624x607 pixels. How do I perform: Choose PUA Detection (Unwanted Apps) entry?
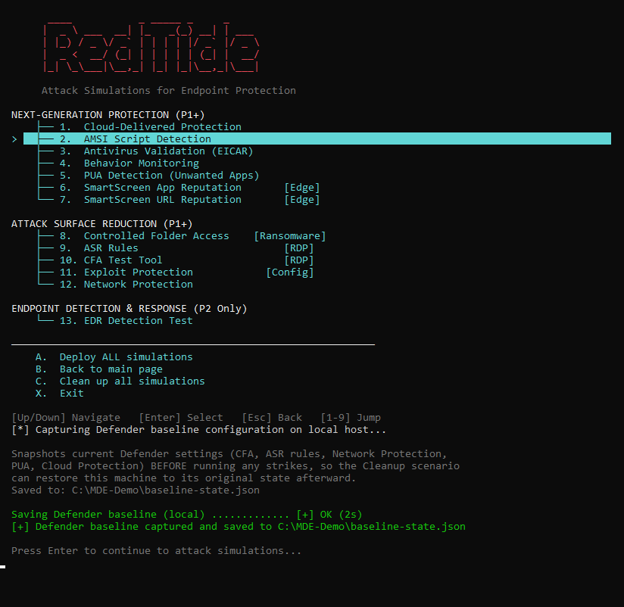pyautogui.click(x=159, y=175)
